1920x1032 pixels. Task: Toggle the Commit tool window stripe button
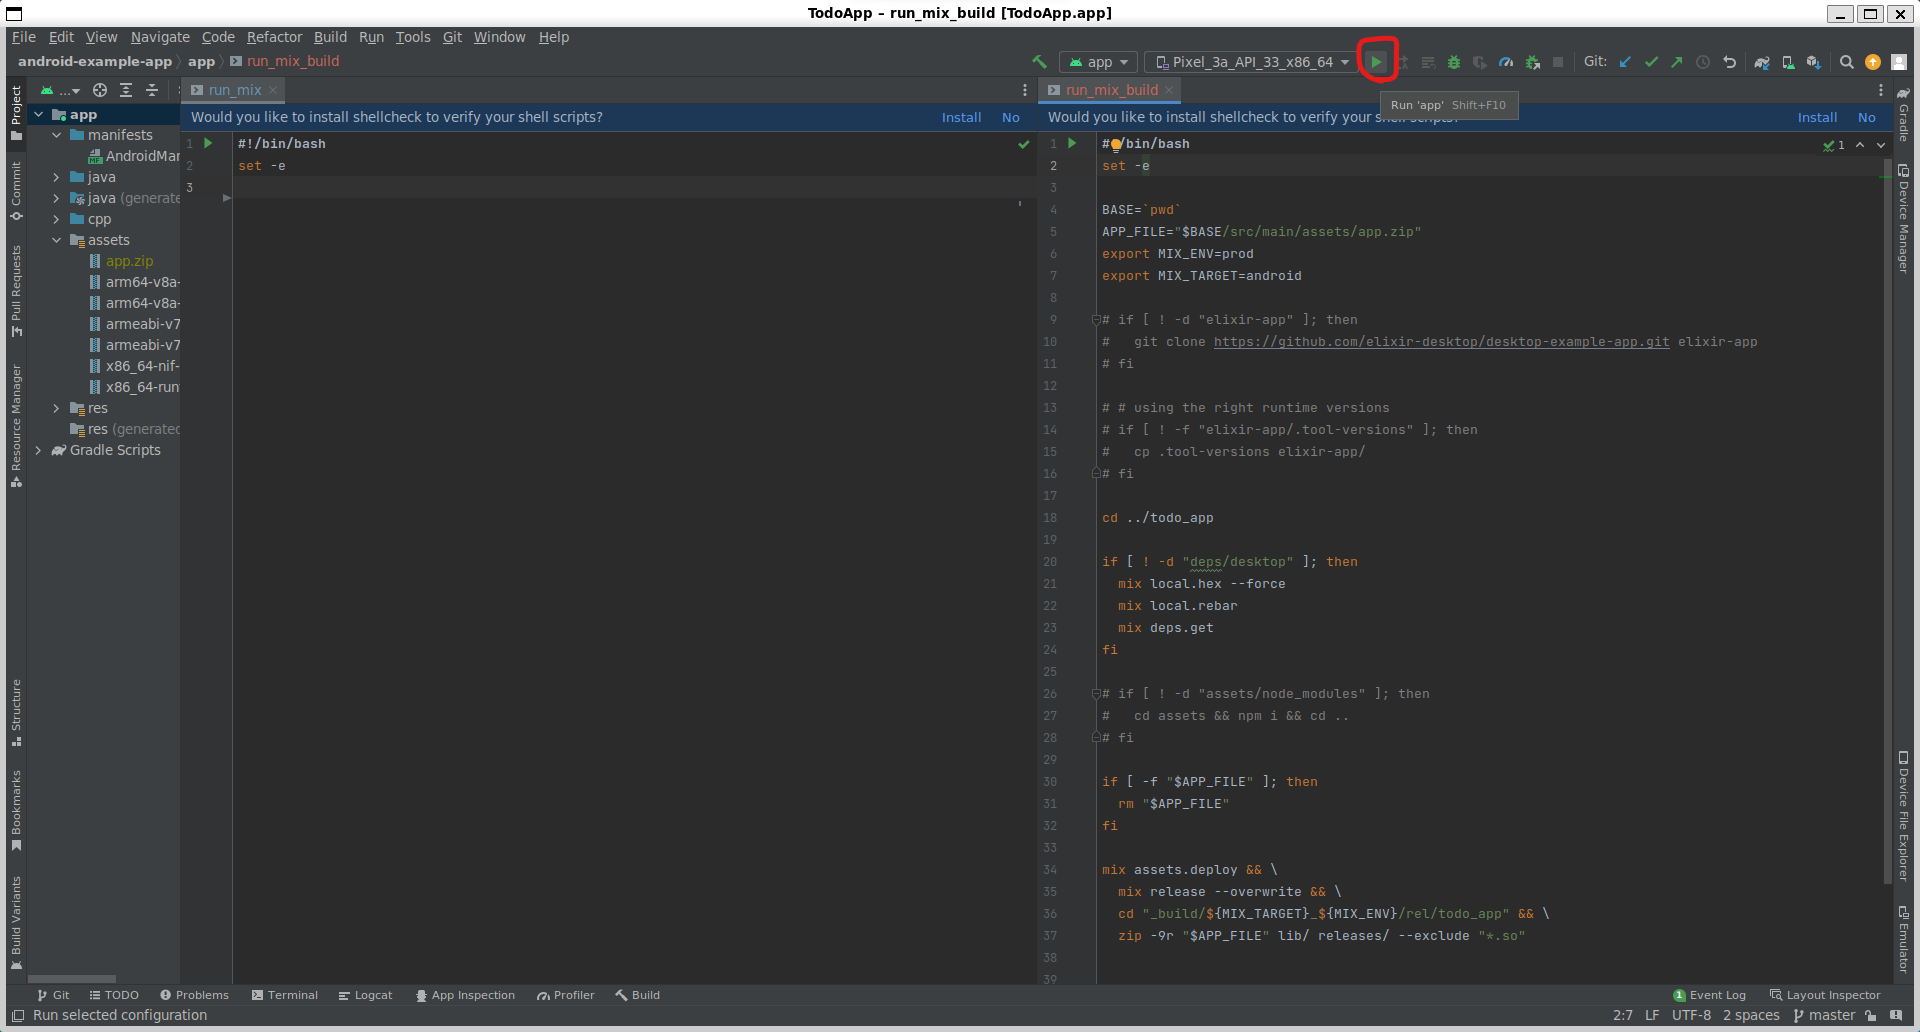click(16, 191)
